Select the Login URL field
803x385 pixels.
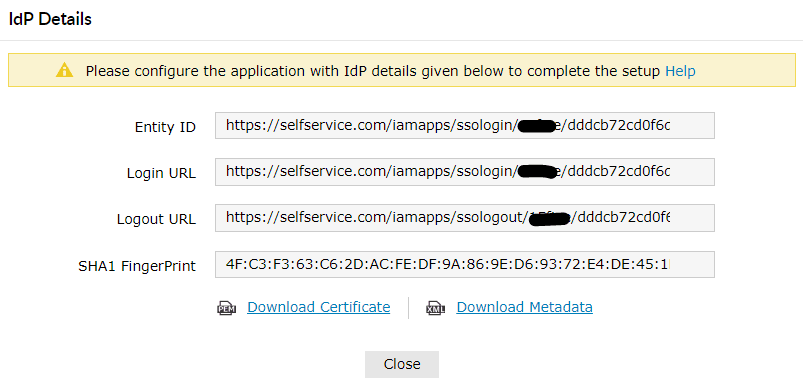click(464, 172)
